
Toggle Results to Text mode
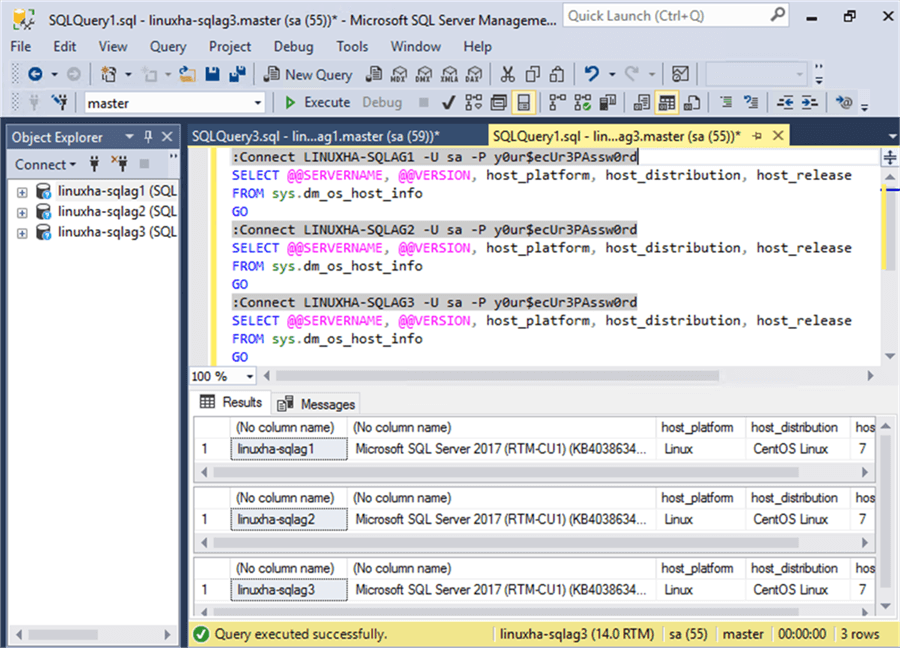[642, 102]
